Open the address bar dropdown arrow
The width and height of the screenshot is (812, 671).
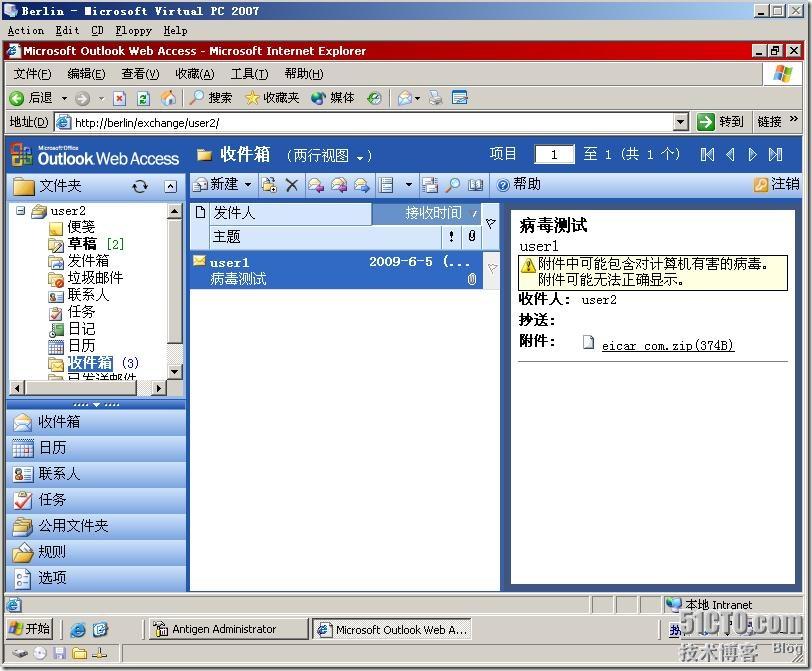tap(680, 122)
